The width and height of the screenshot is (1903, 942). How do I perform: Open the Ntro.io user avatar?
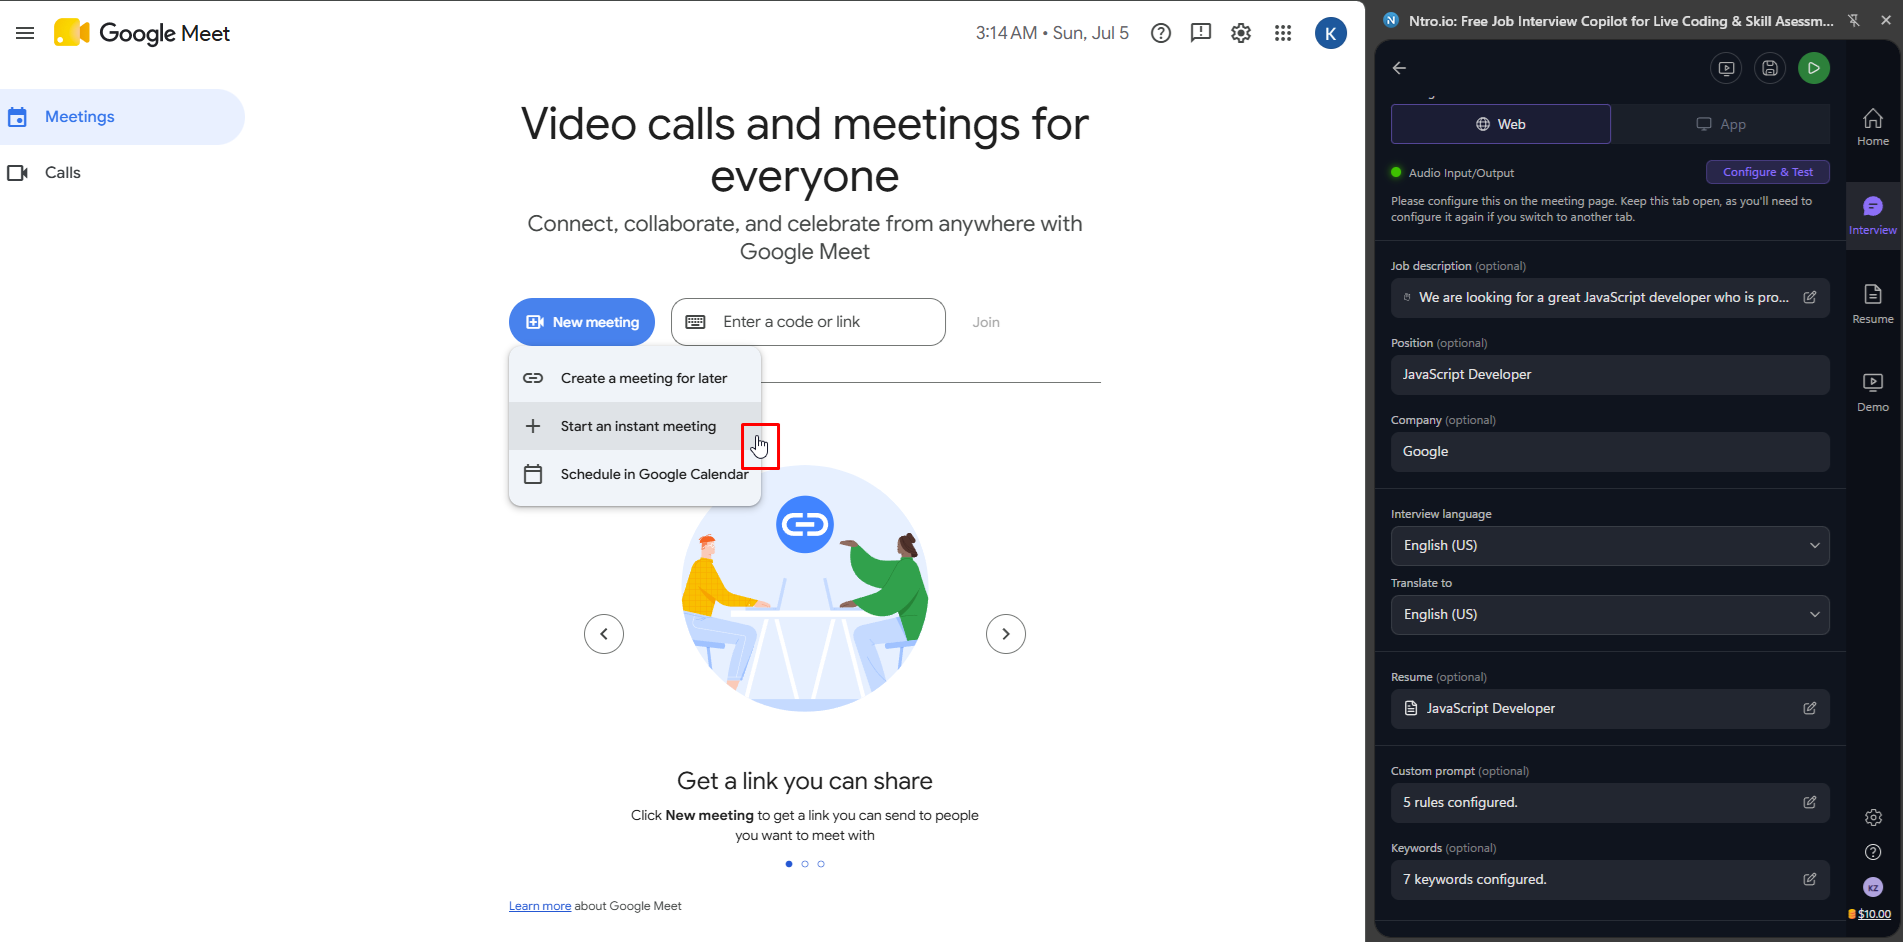point(1873,887)
